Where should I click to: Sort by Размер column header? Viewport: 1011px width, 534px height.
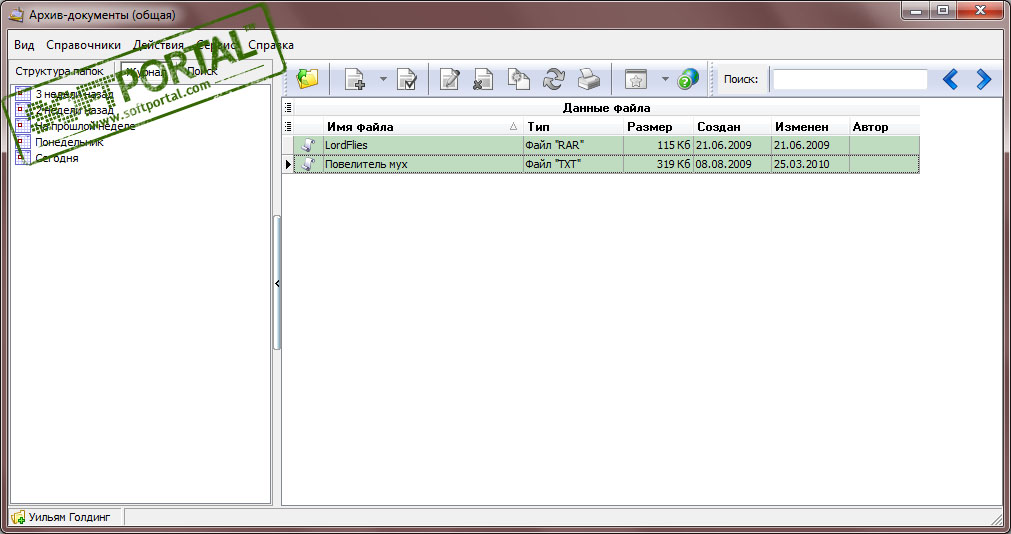pos(658,127)
